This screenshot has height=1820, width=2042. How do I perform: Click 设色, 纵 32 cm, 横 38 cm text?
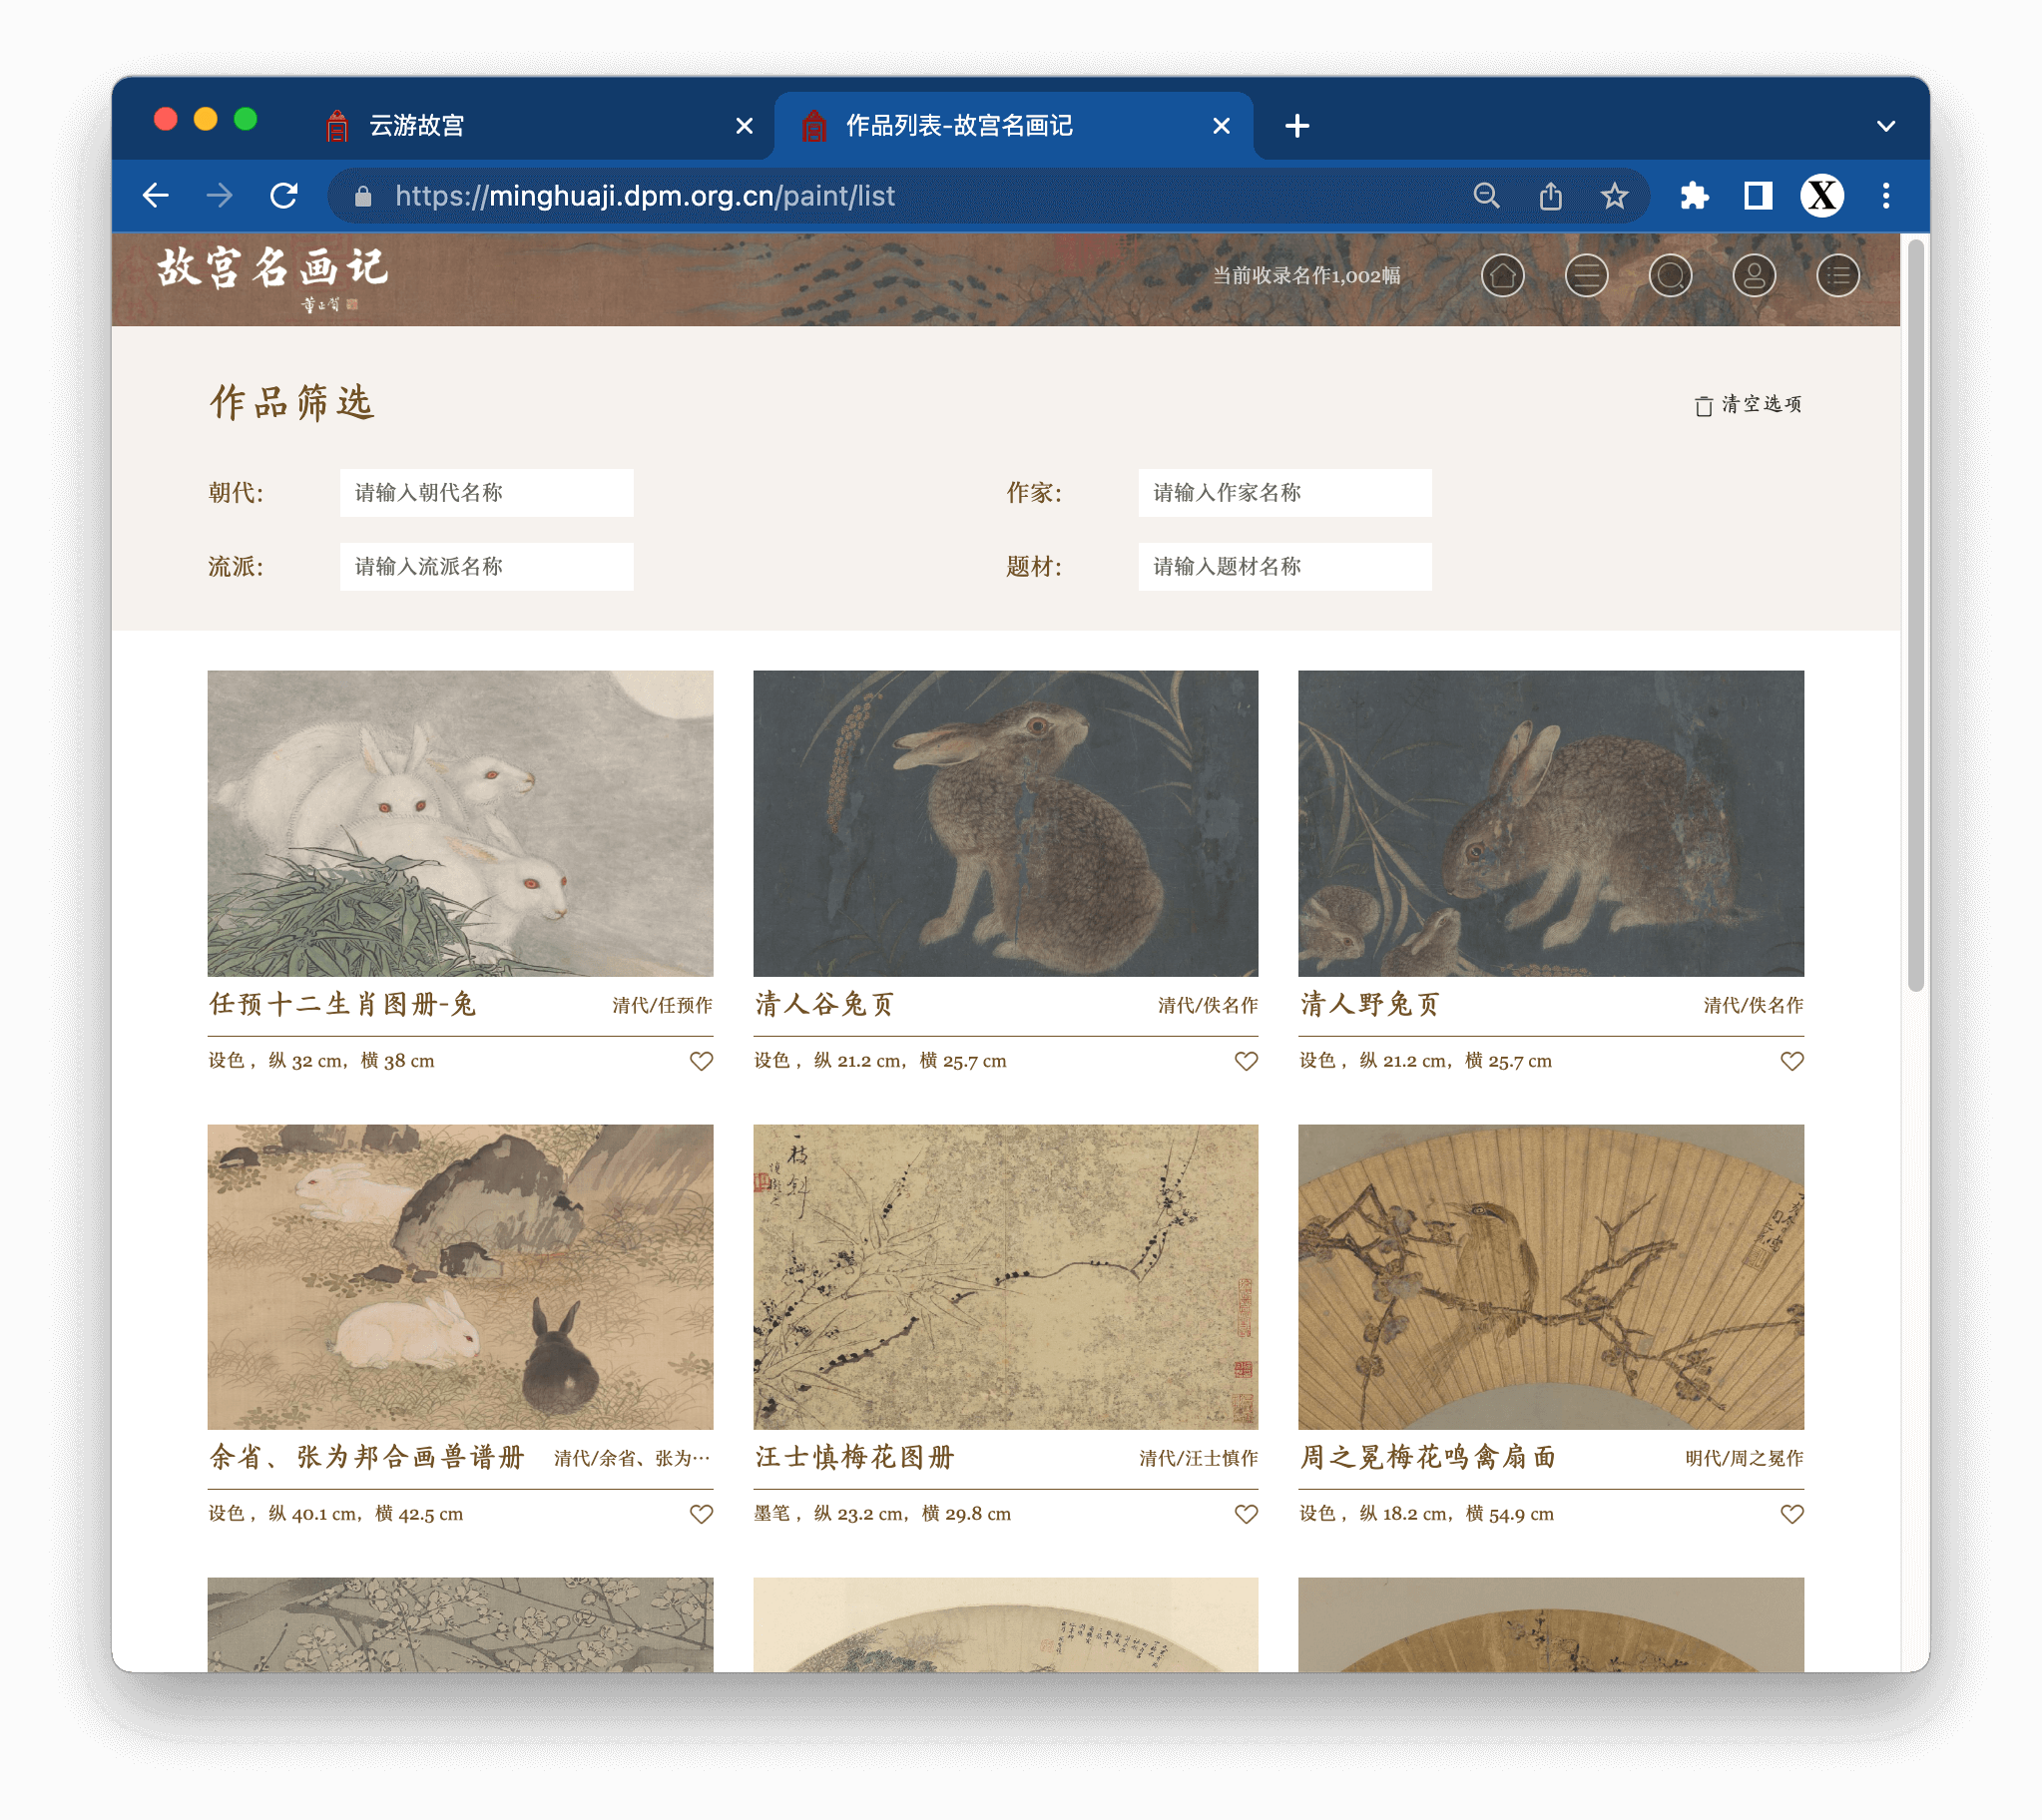pos(321,1061)
